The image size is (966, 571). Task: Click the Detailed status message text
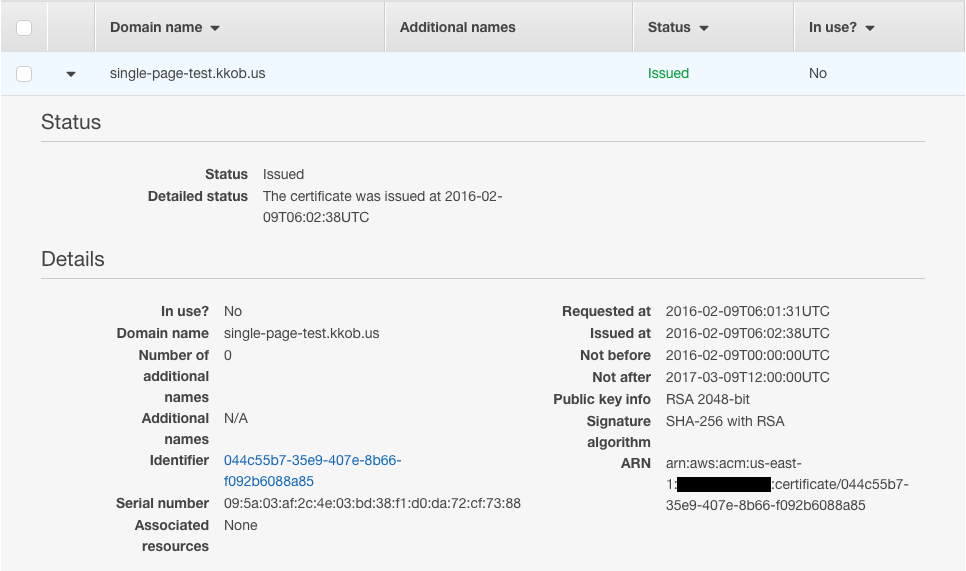coord(382,206)
